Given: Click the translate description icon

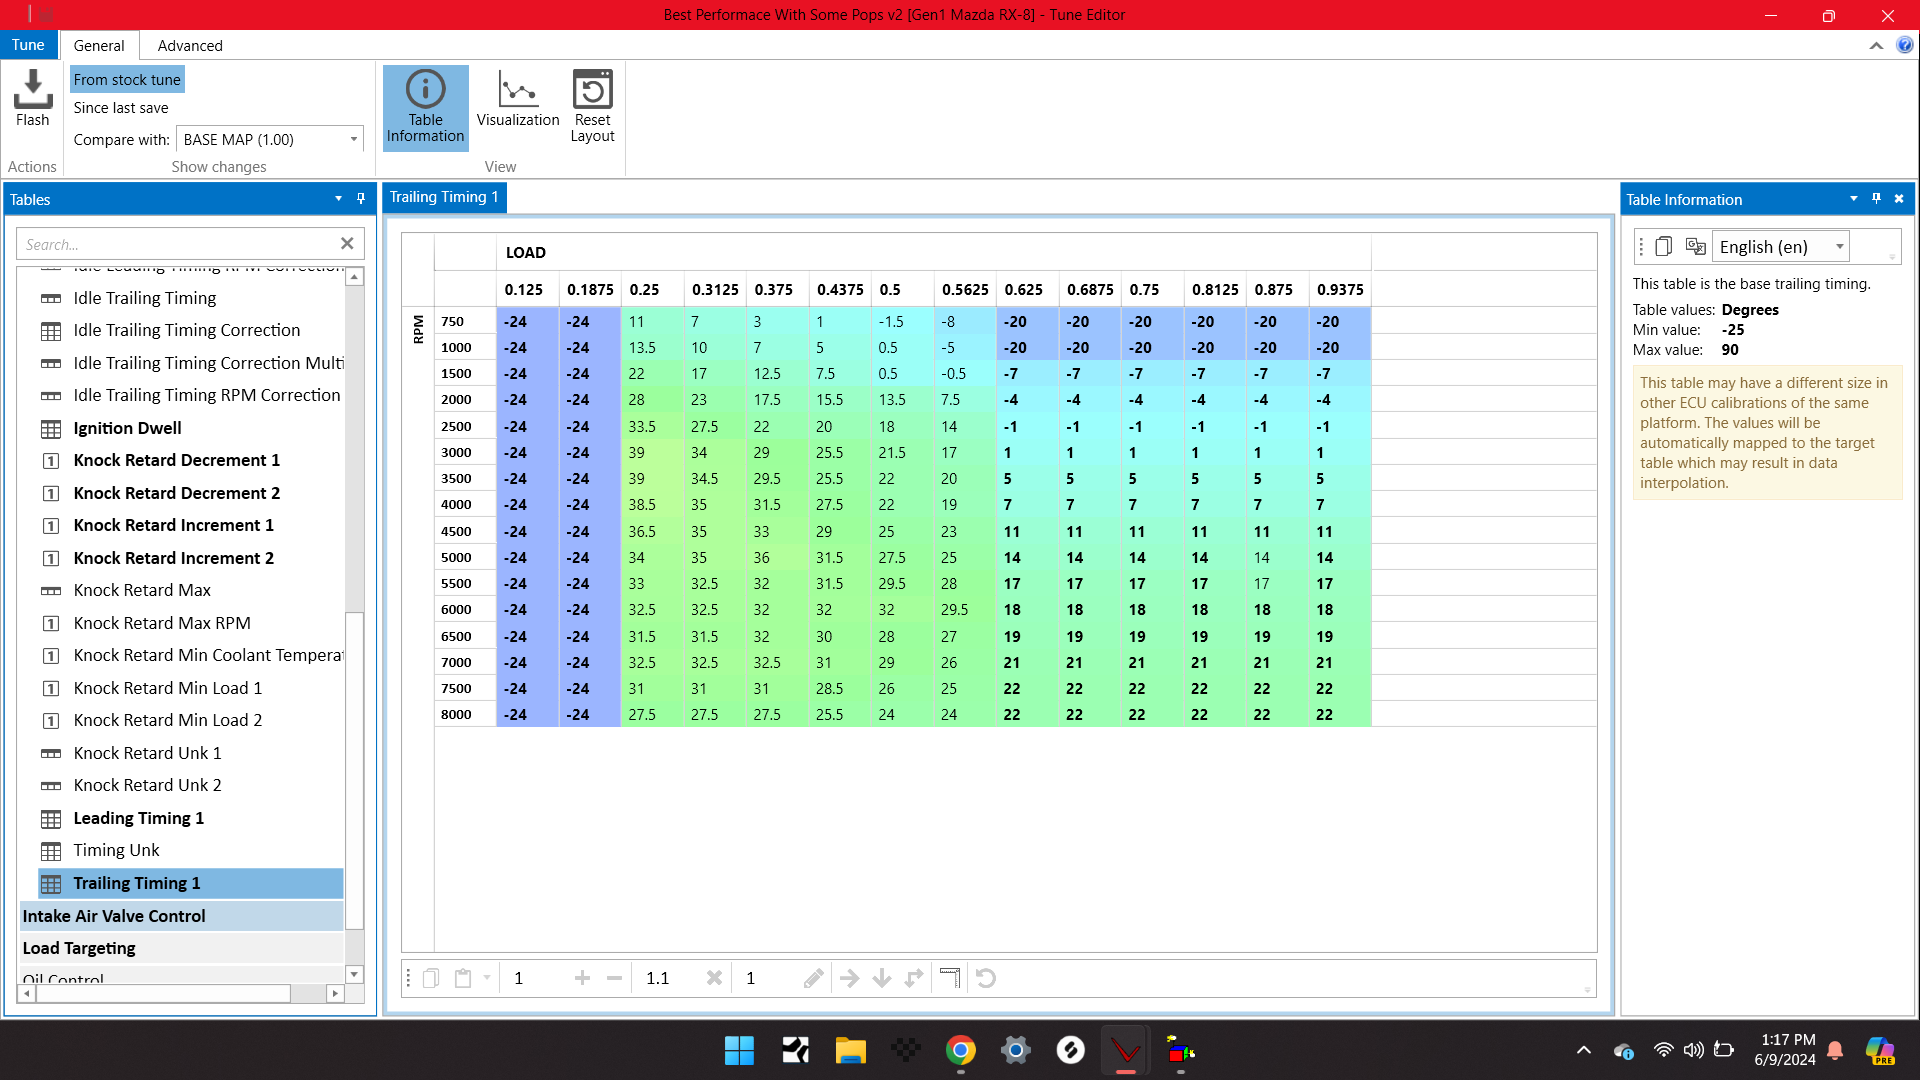Looking at the screenshot, I should point(1695,246).
